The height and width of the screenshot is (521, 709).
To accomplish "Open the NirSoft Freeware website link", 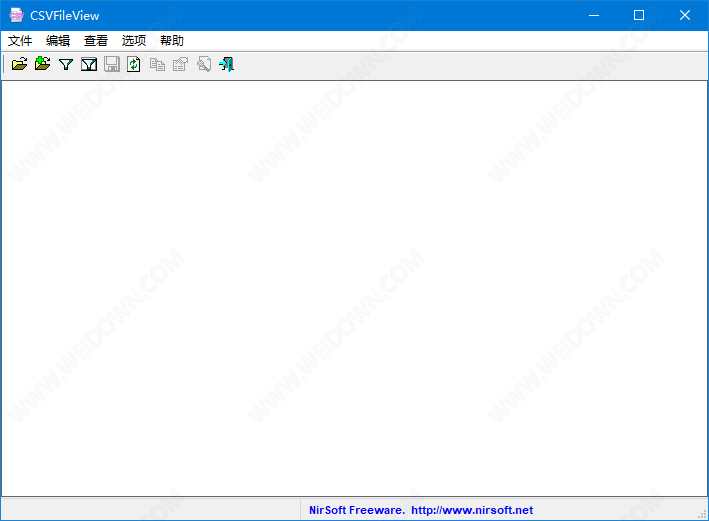I will pyautogui.click(x=421, y=510).
